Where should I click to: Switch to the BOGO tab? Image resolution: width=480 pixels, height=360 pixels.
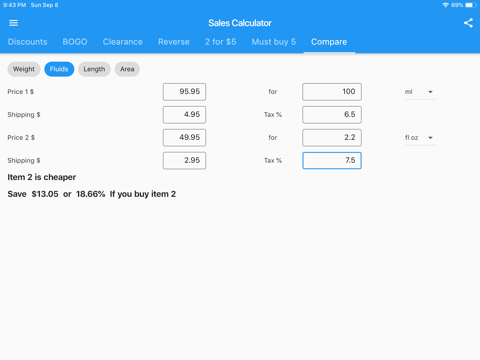tap(75, 42)
